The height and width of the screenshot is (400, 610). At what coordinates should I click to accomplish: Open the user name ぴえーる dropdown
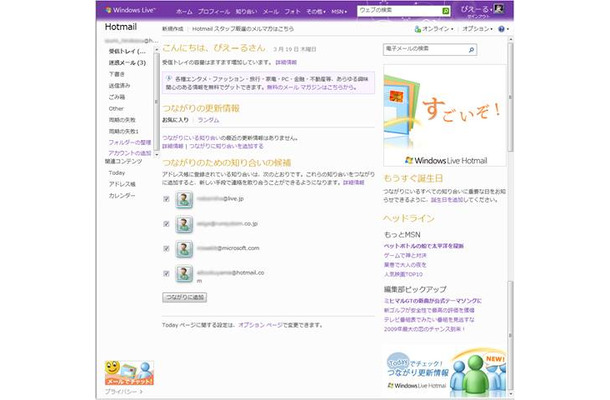476,9
